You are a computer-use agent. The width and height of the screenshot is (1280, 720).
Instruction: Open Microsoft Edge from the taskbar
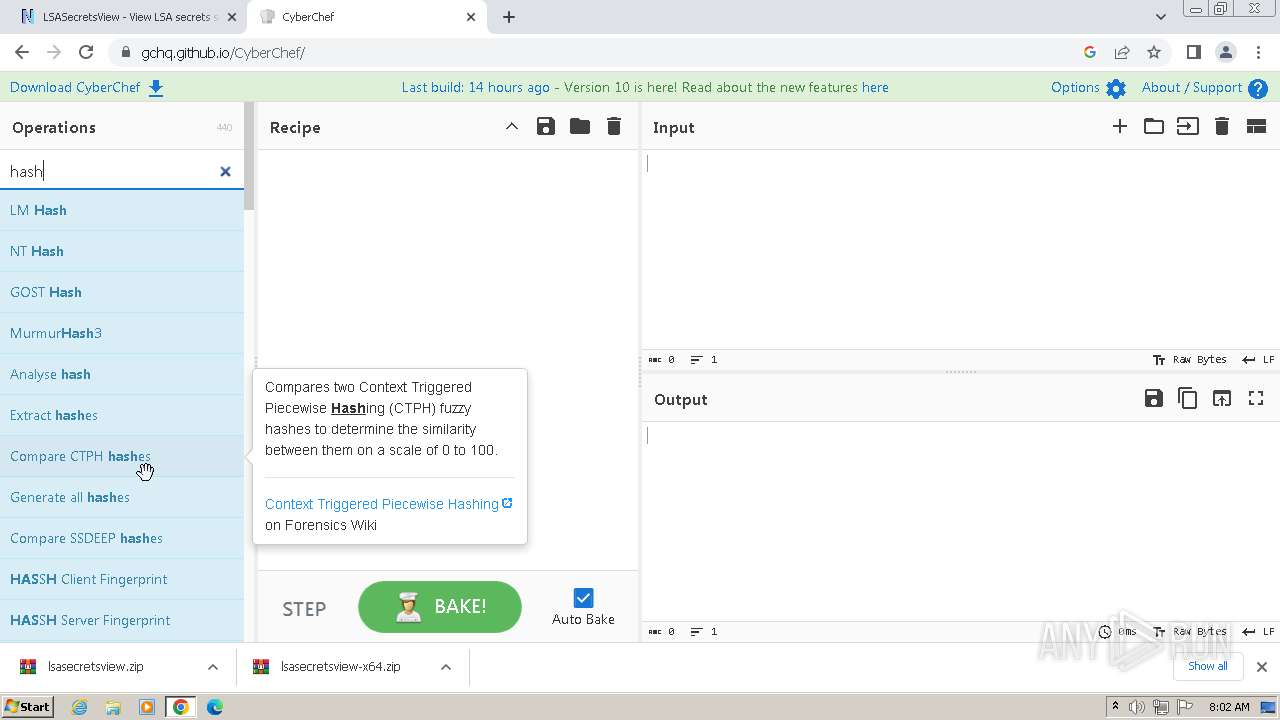(x=215, y=707)
